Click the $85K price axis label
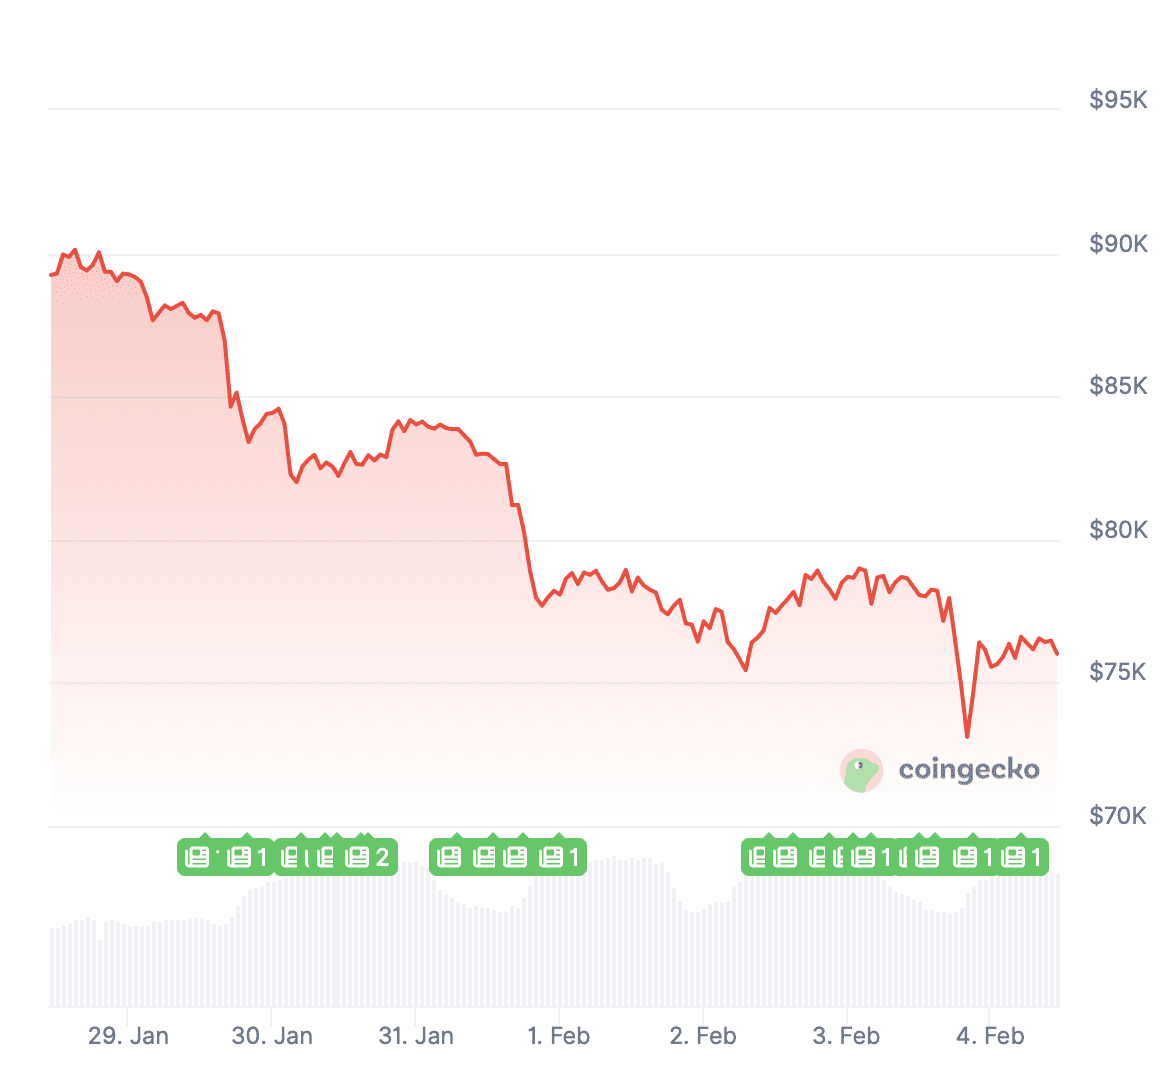Screen dimensions: 1168x1068 pos(1118,386)
